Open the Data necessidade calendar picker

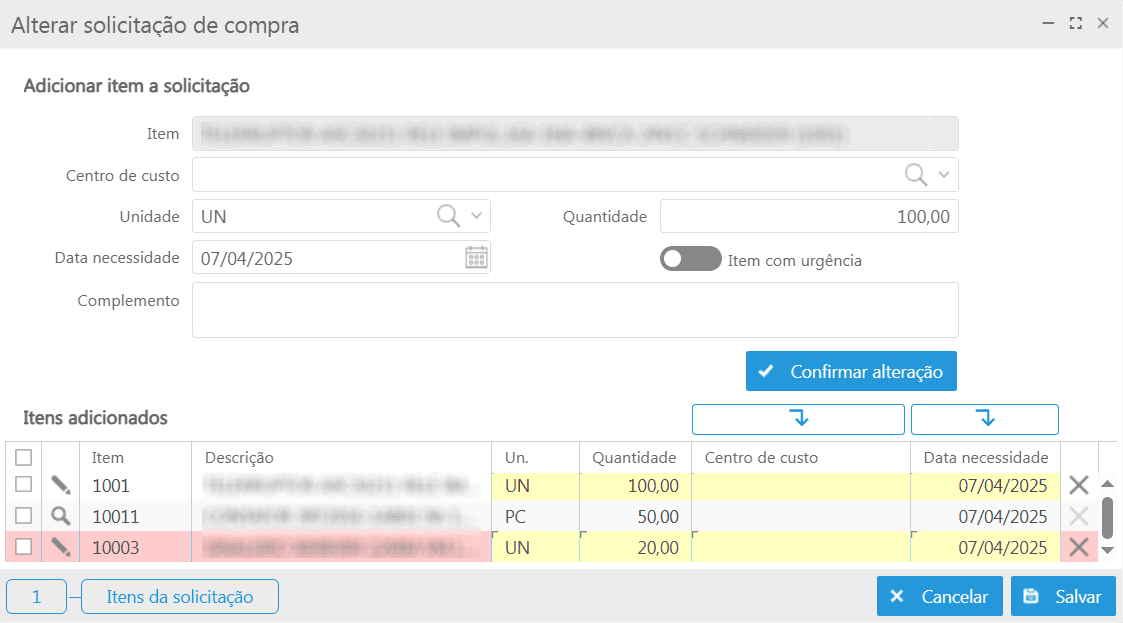coord(475,257)
